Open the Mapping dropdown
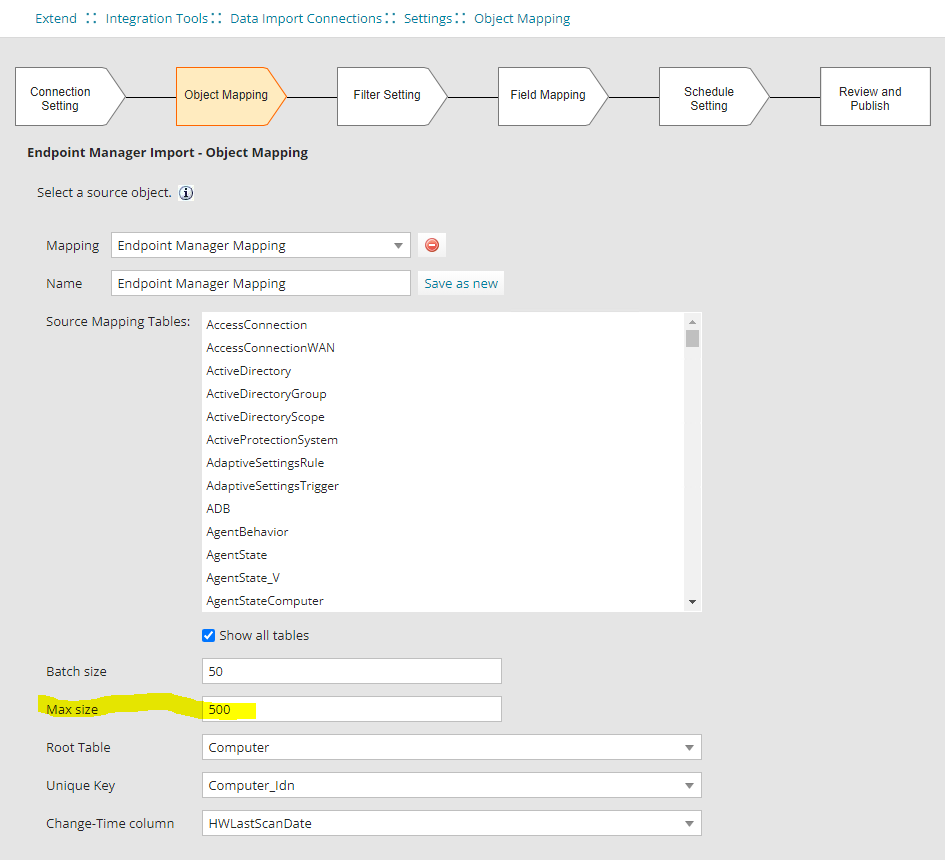Screen dimensions: 945x860 pyautogui.click(x=400, y=244)
